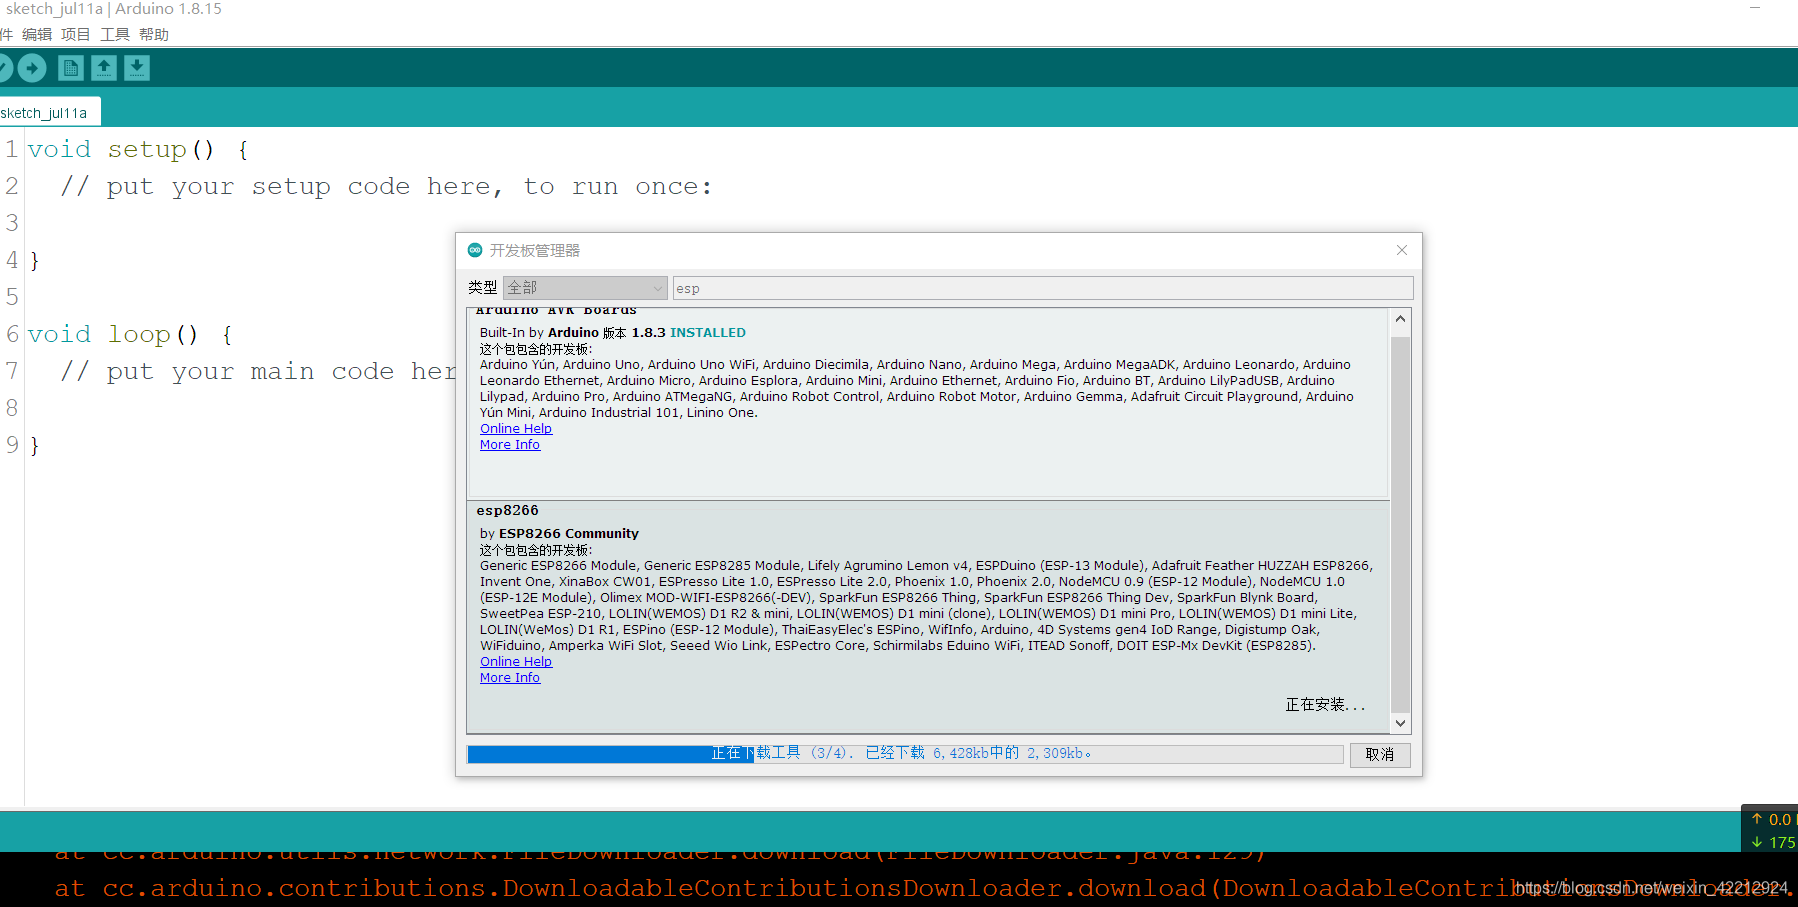The width and height of the screenshot is (1798, 907).
Task: Open the 项目 menu
Action: click(x=76, y=35)
